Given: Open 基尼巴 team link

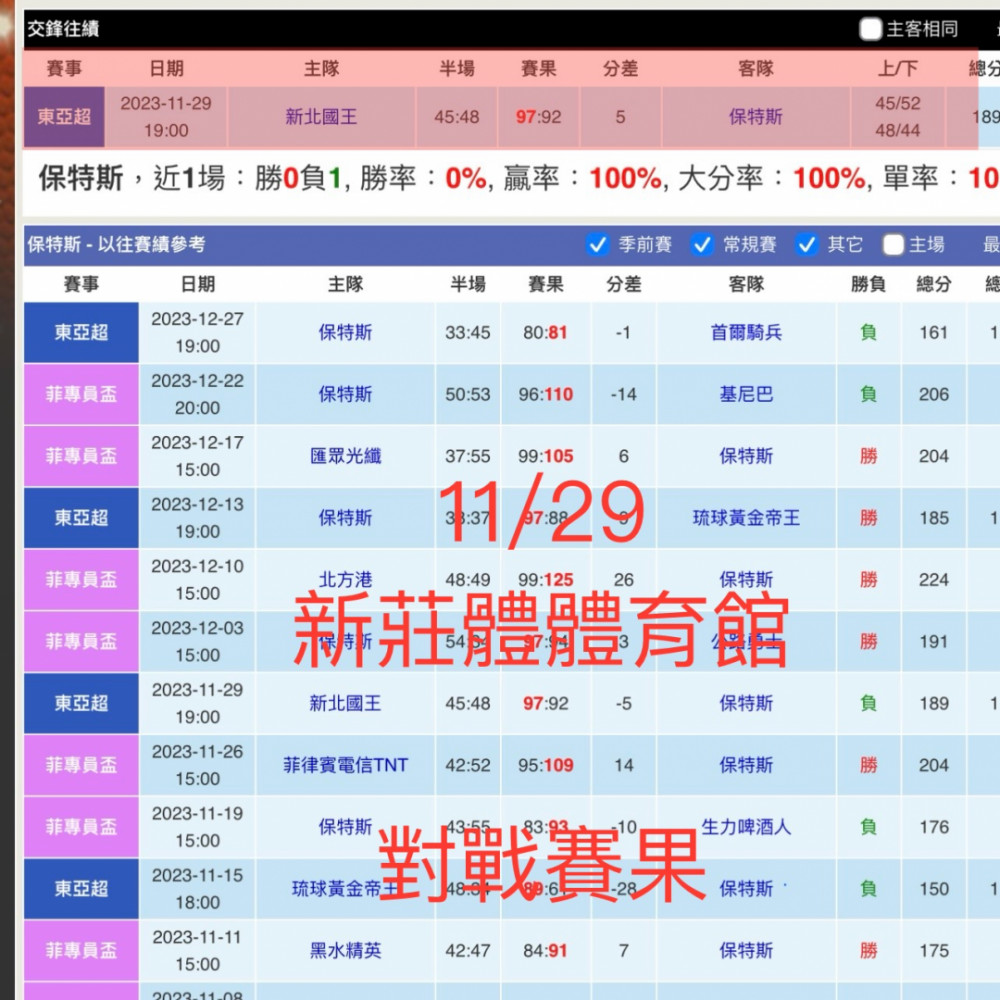Looking at the screenshot, I should coord(746,394).
